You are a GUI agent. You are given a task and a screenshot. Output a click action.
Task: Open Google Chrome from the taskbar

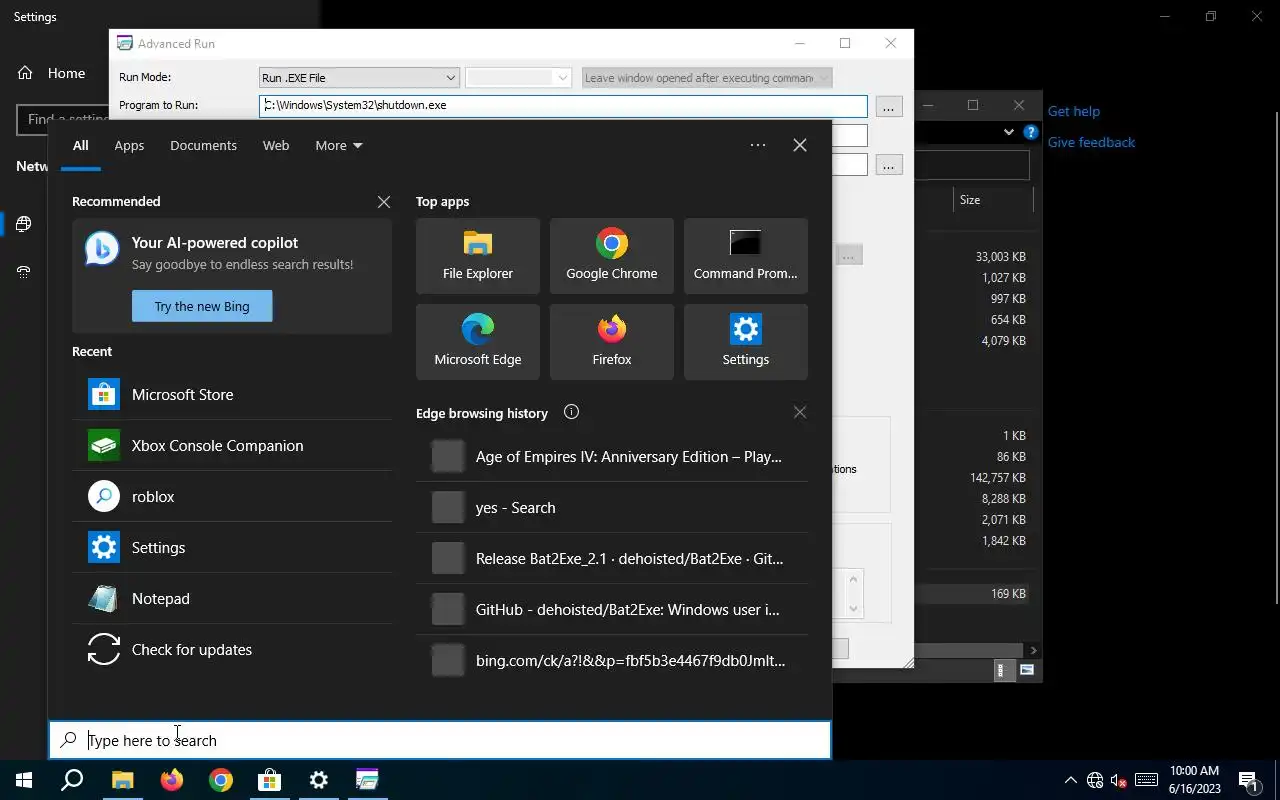click(221, 780)
